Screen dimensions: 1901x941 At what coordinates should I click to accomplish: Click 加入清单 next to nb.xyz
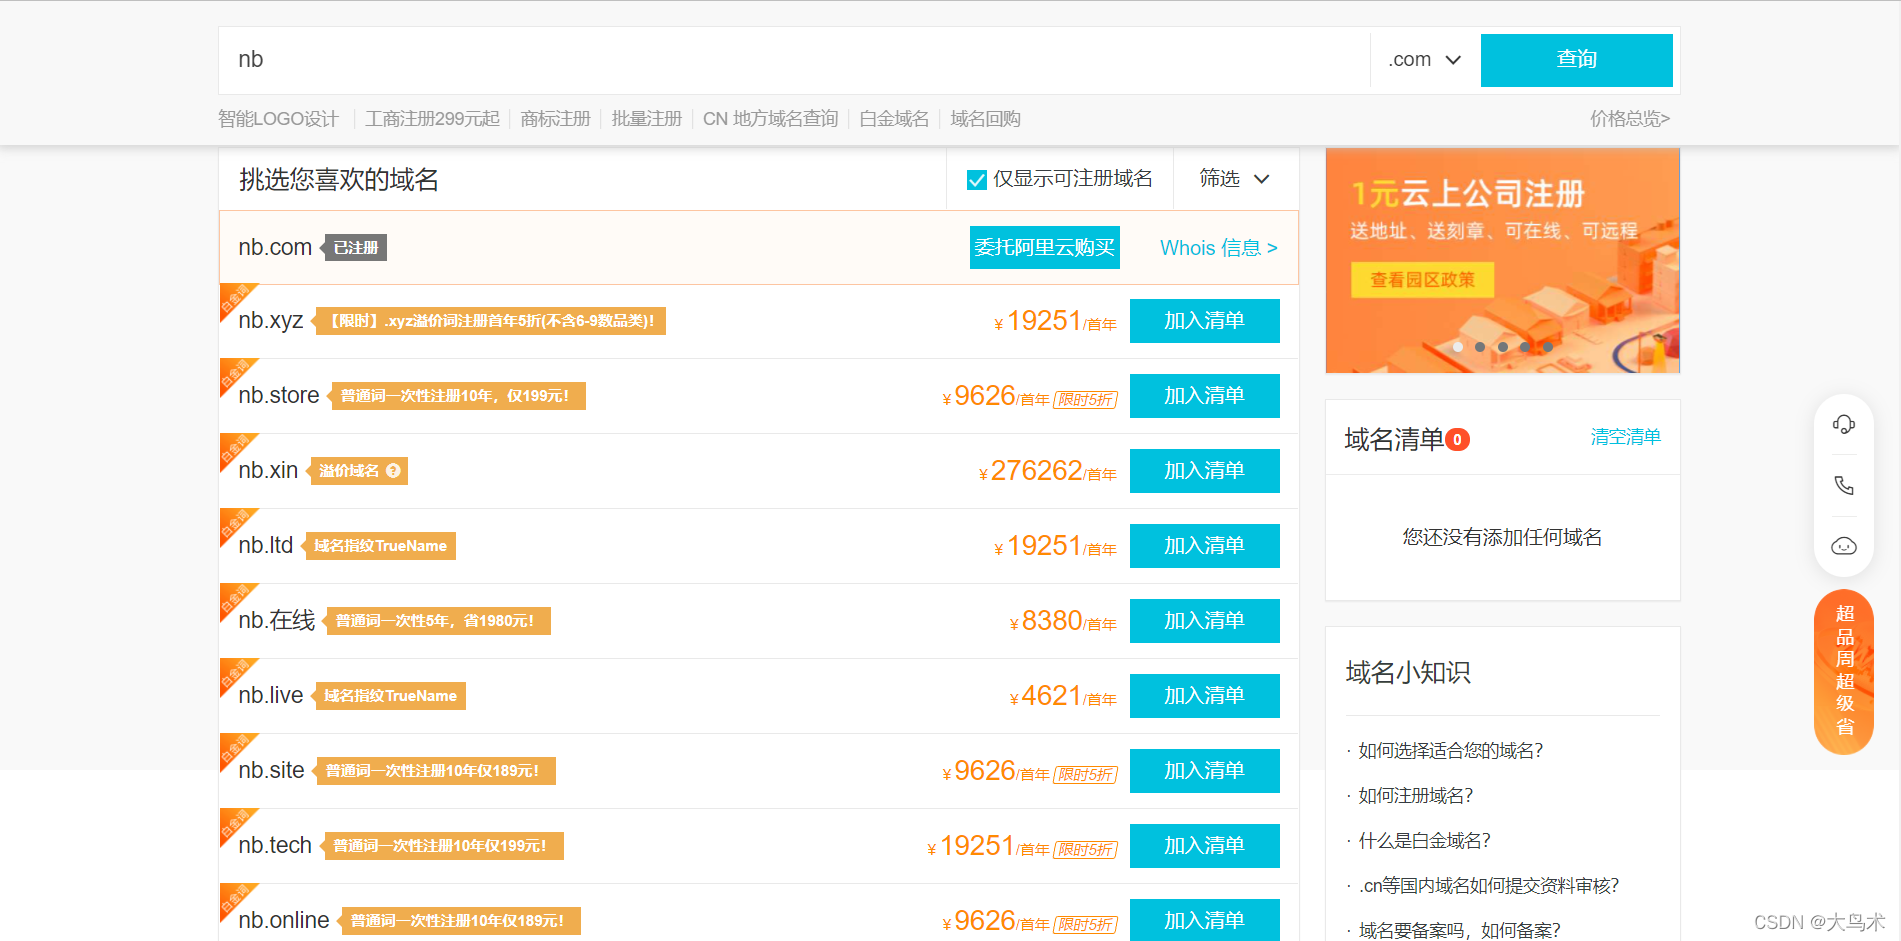click(1204, 321)
